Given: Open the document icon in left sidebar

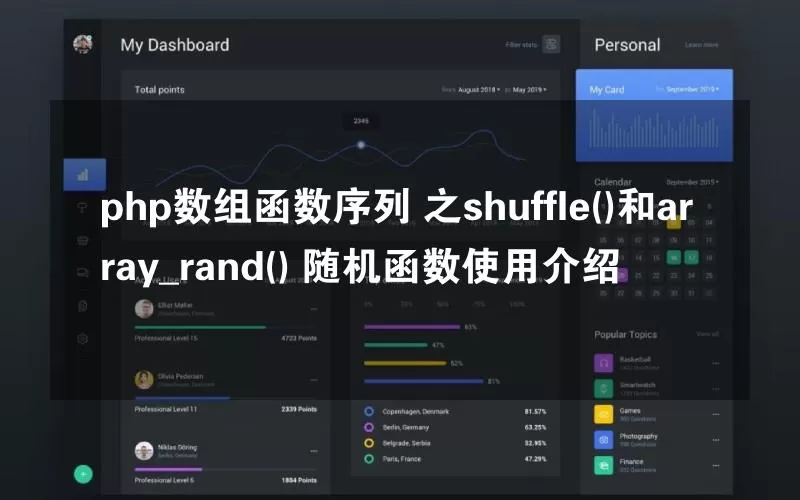Looking at the screenshot, I should (x=83, y=306).
